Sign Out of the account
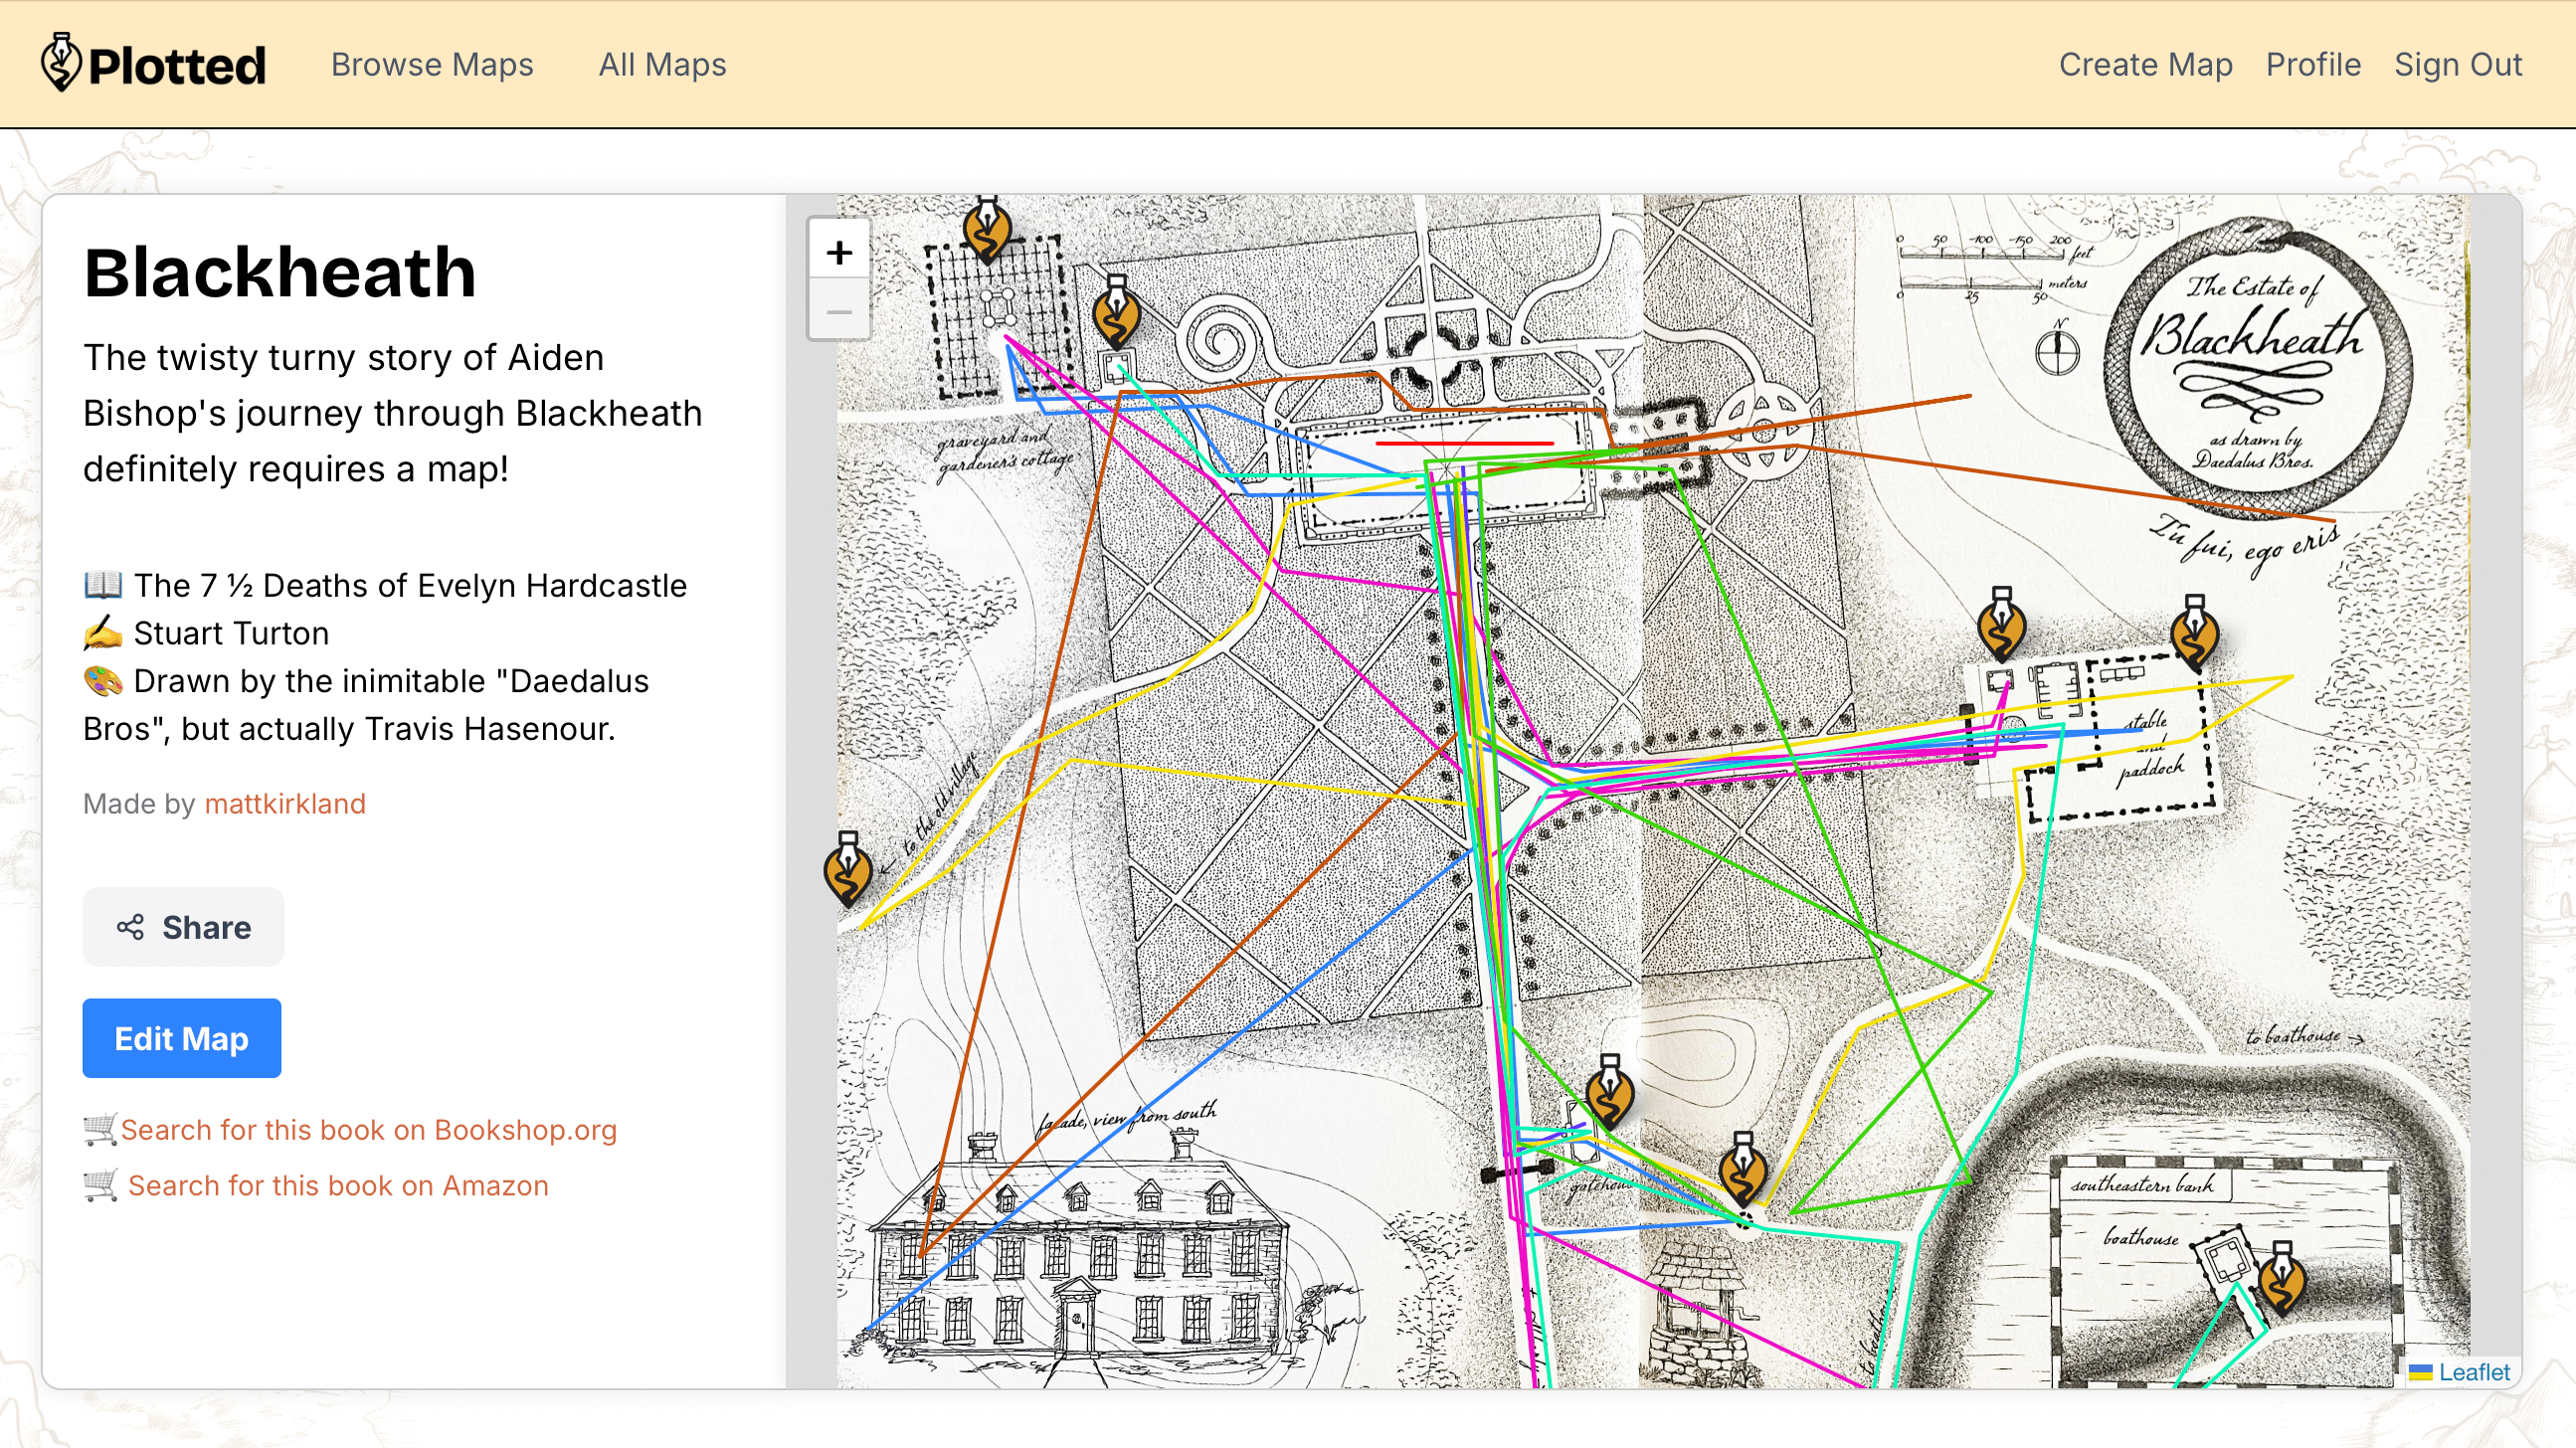 (2458, 64)
